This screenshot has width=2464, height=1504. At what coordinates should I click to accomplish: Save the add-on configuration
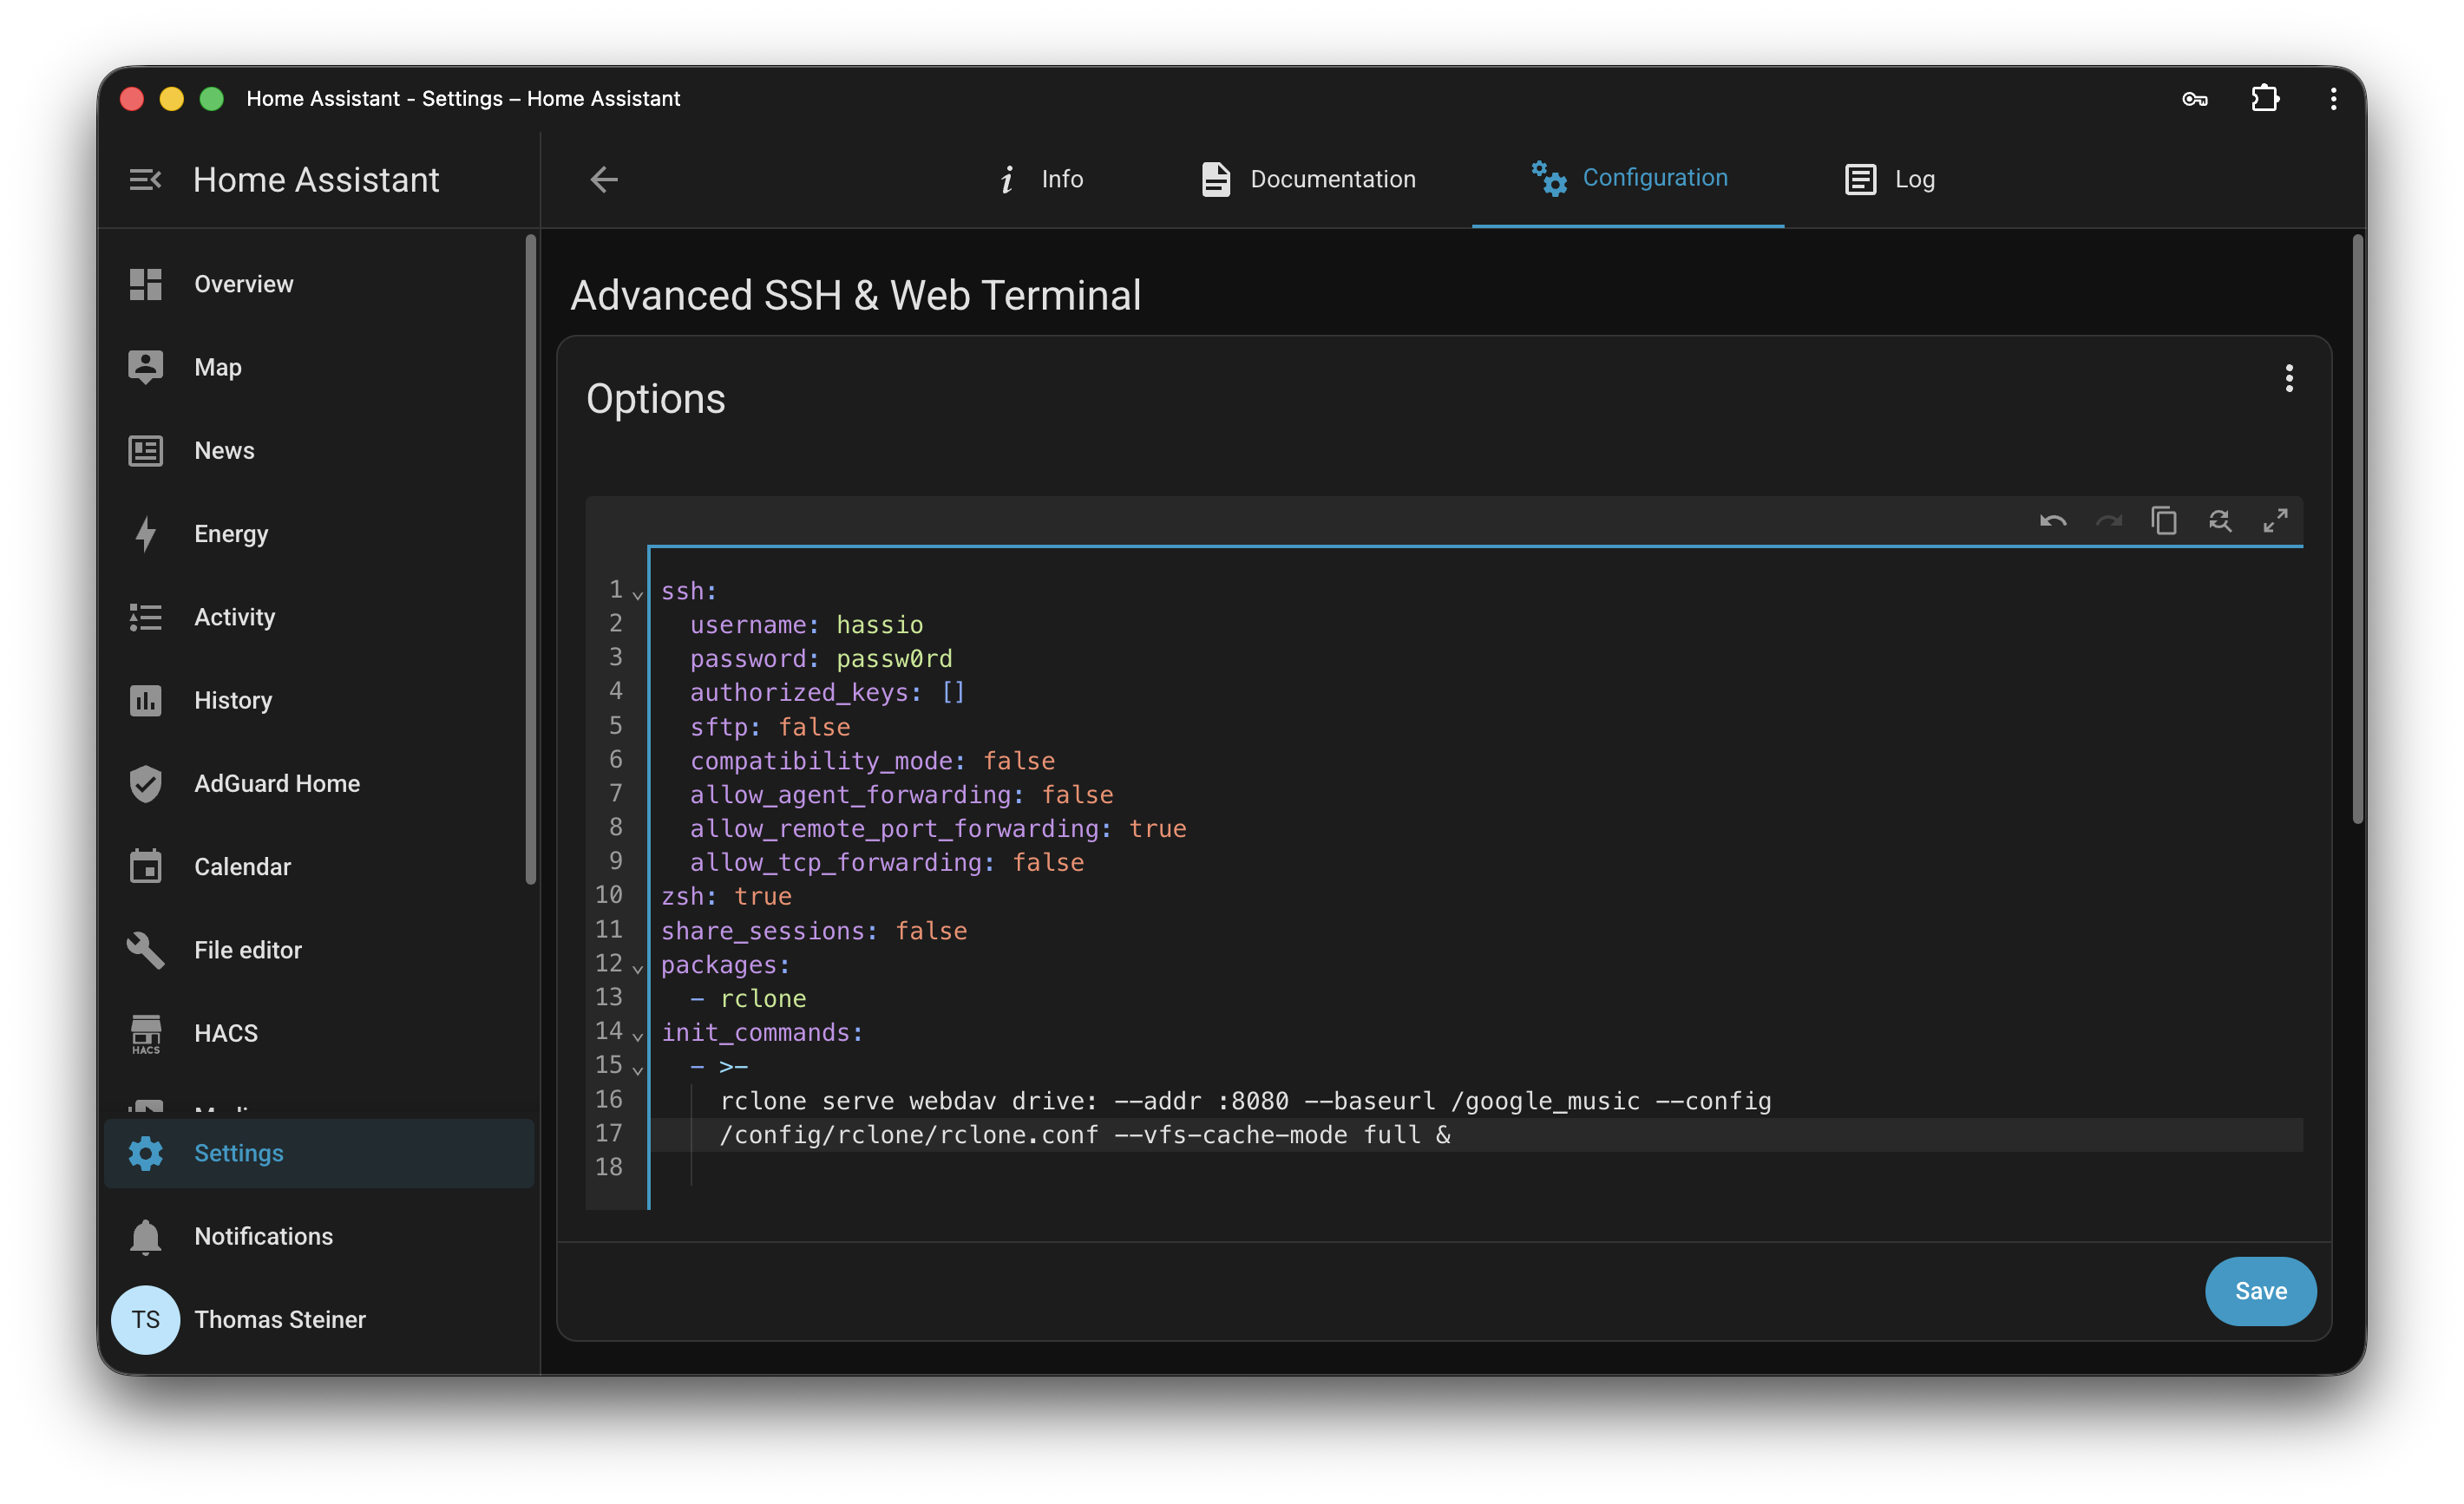pos(2259,1291)
